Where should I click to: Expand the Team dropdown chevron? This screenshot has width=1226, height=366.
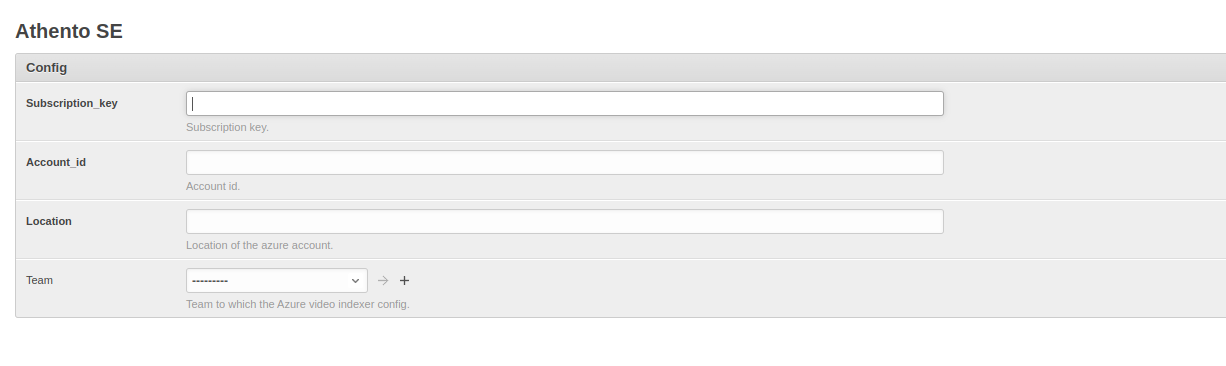355,281
